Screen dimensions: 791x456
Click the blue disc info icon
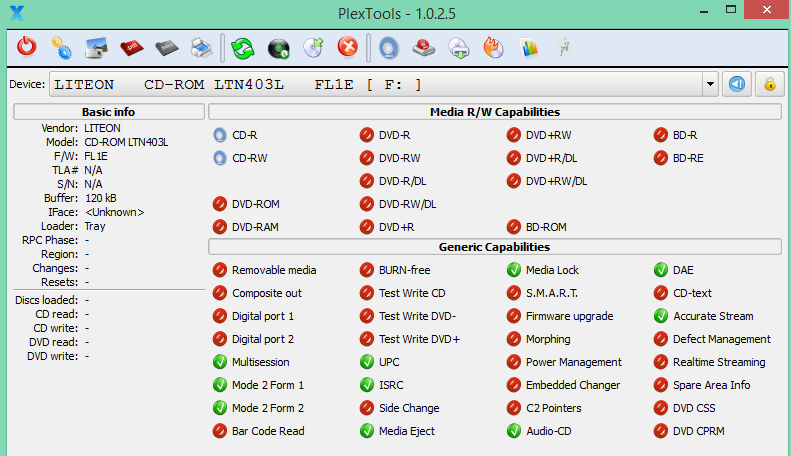pos(389,48)
